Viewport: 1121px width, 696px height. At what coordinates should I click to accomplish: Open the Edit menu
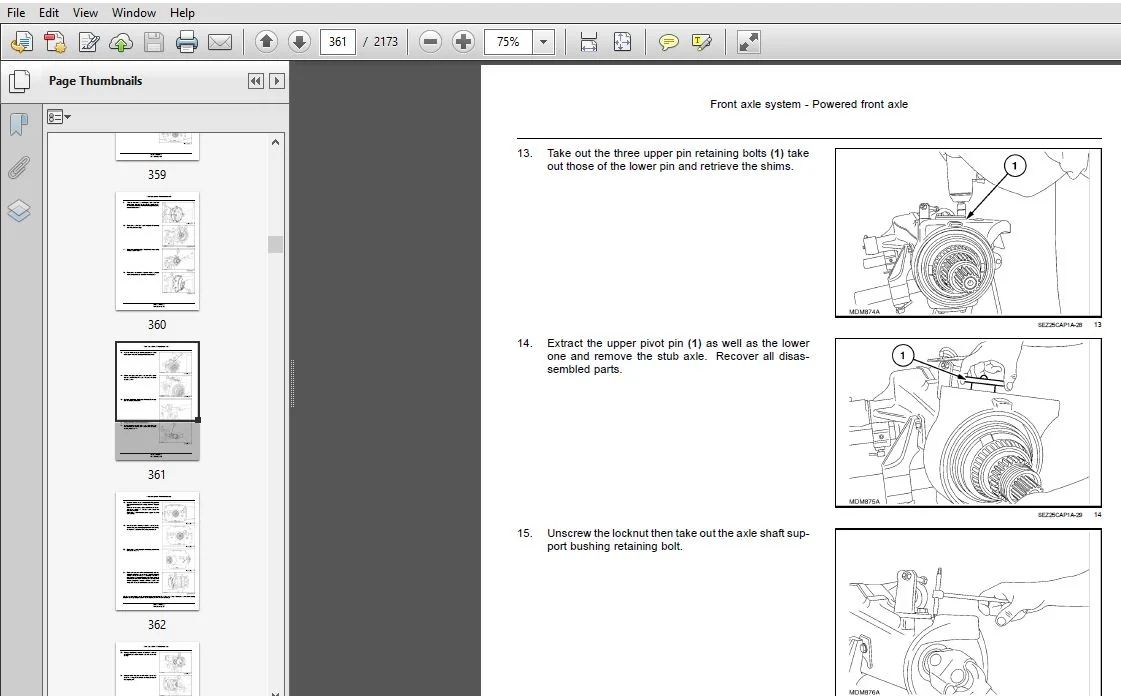49,12
